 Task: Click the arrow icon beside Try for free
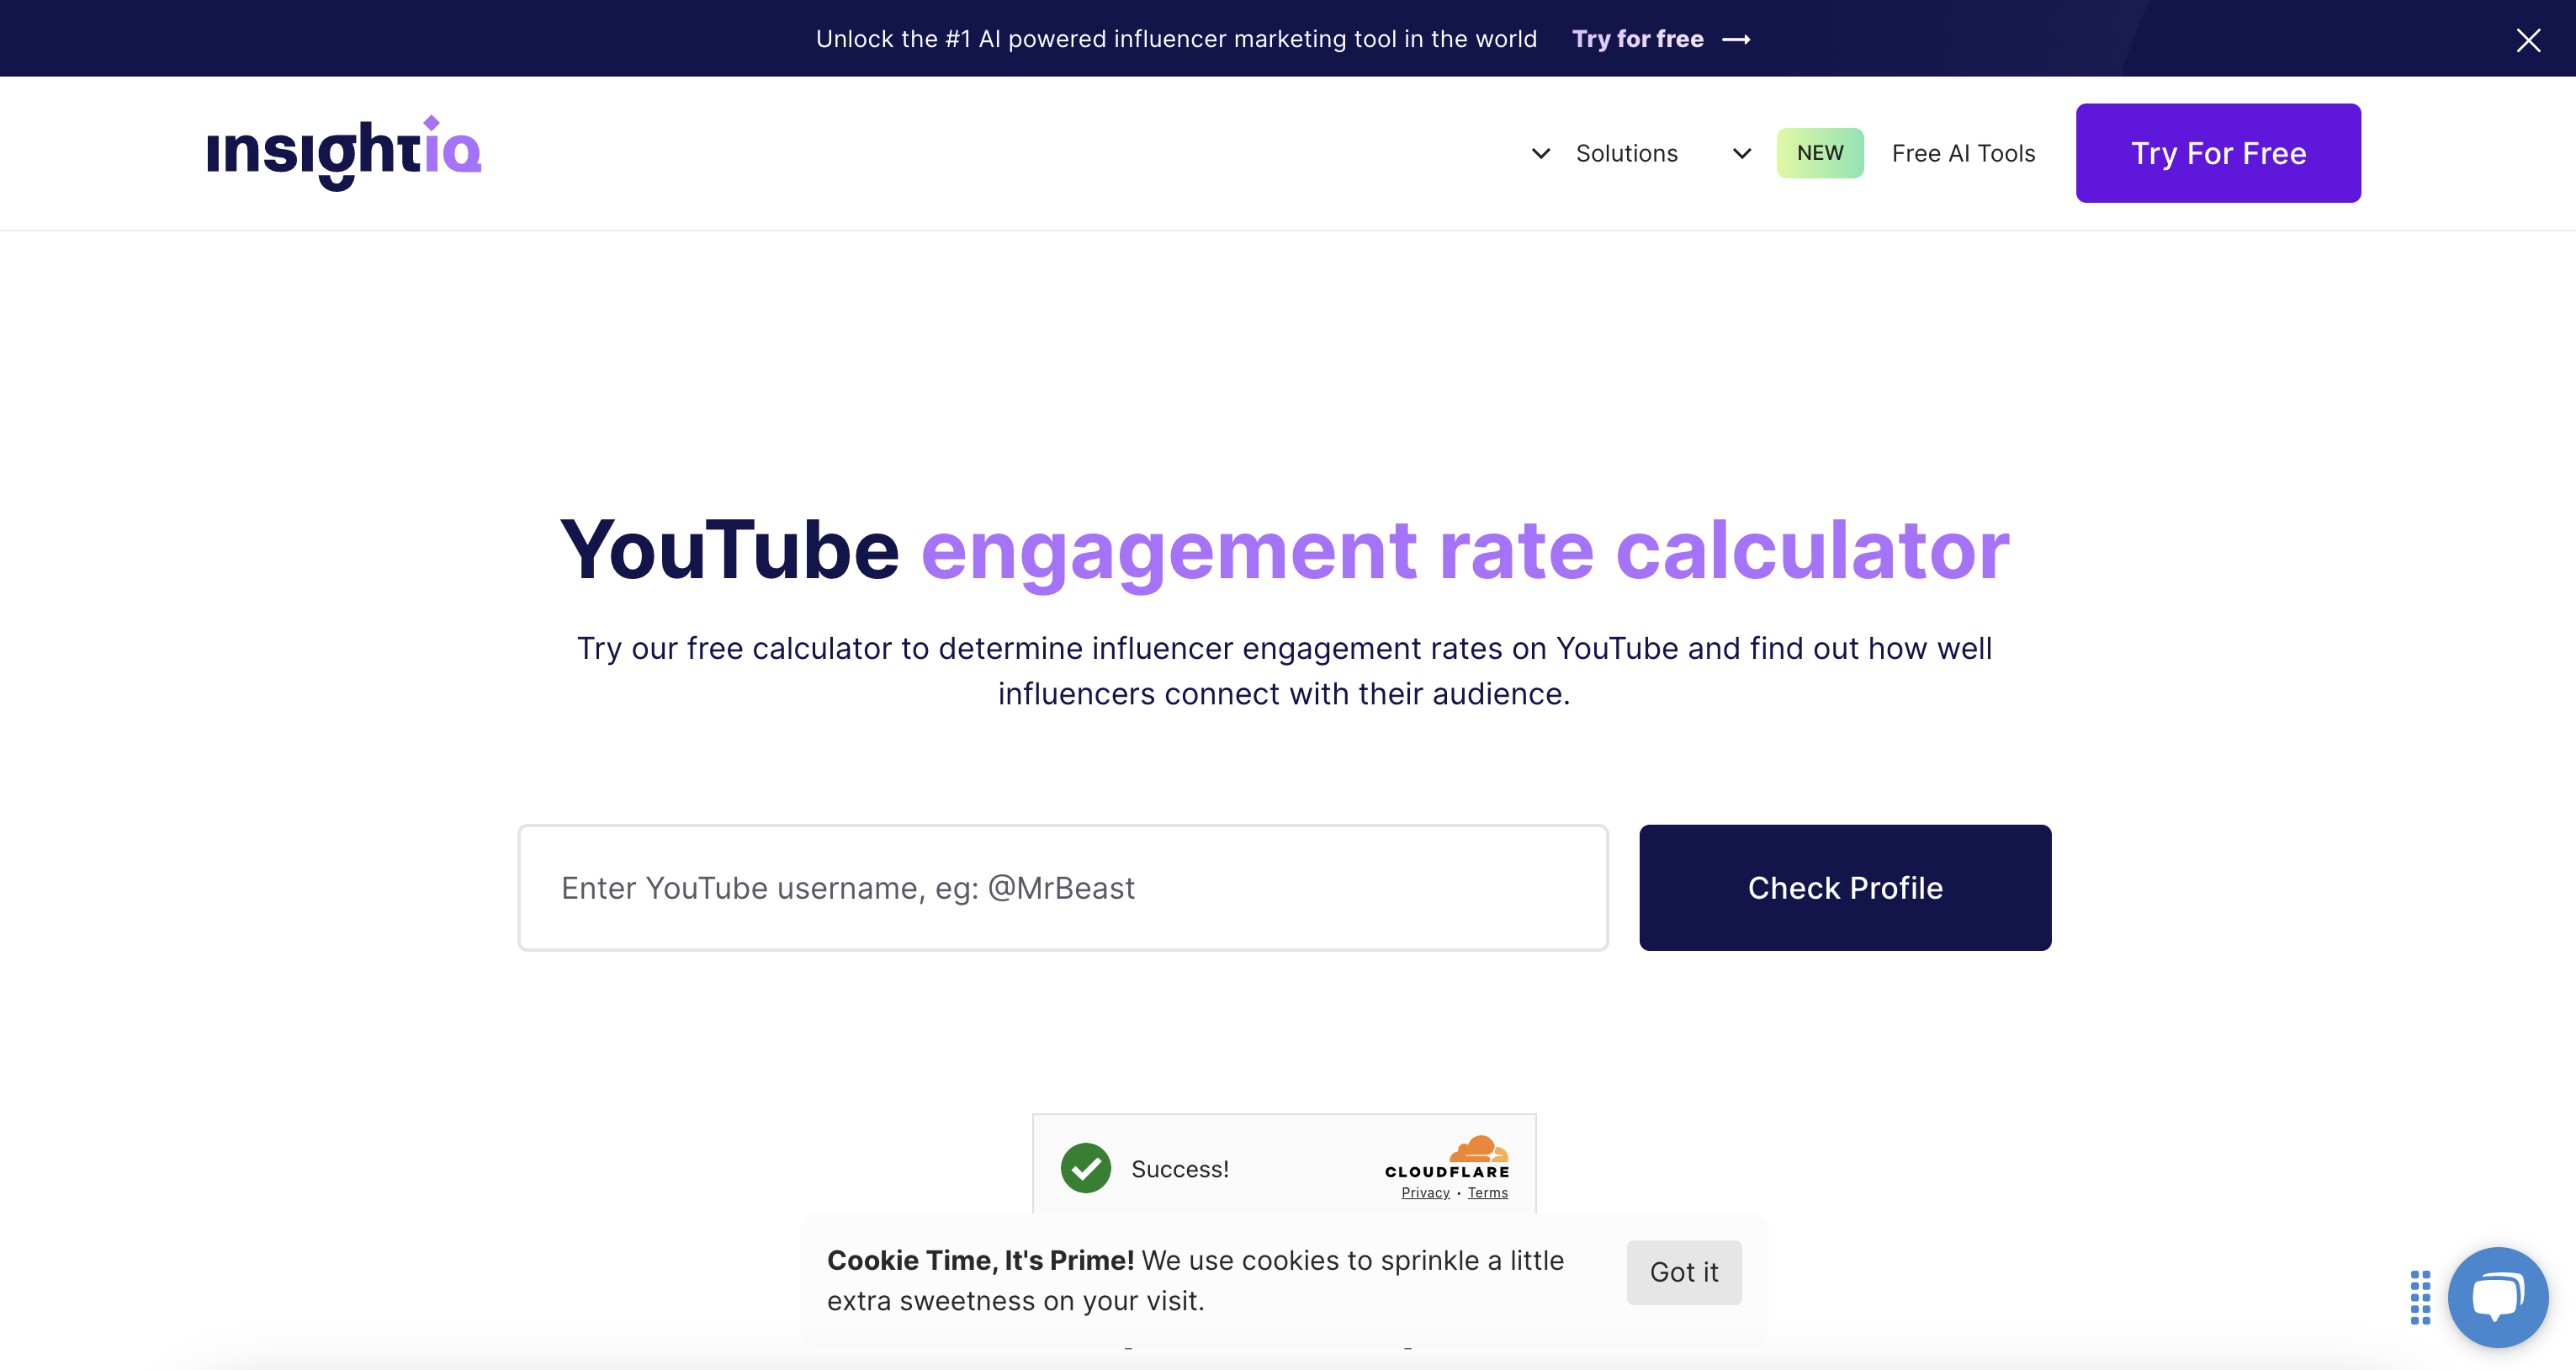pos(1736,39)
